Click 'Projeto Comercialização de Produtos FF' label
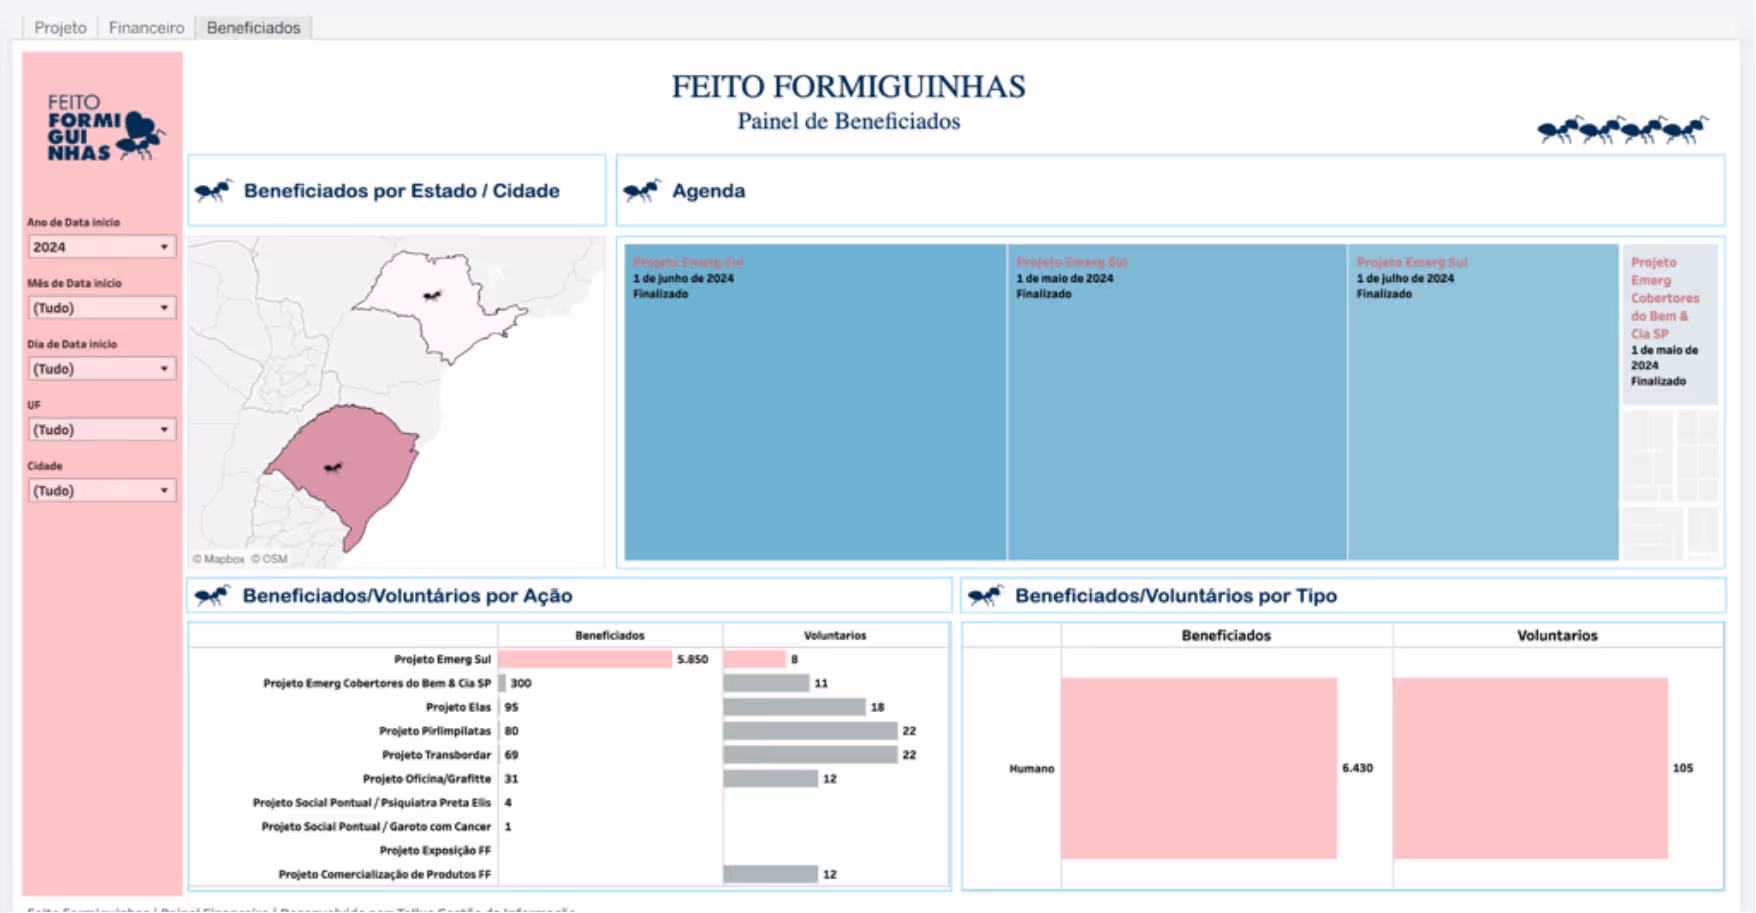This screenshot has width=1756, height=913. pyautogui.click(x=385, y=874)
